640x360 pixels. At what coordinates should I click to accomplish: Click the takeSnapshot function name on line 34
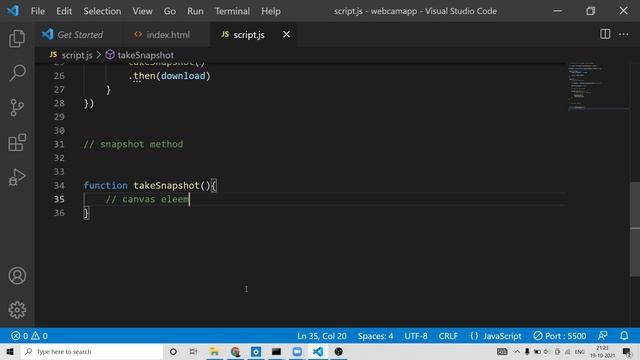click(166, 185)
